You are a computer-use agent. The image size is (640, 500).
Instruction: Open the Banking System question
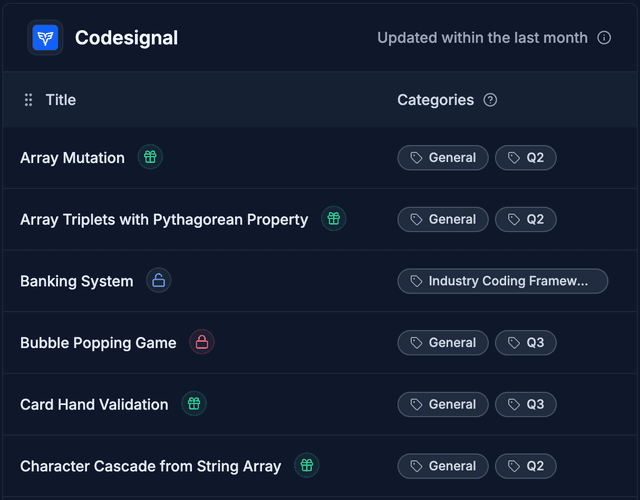point(76,282)
